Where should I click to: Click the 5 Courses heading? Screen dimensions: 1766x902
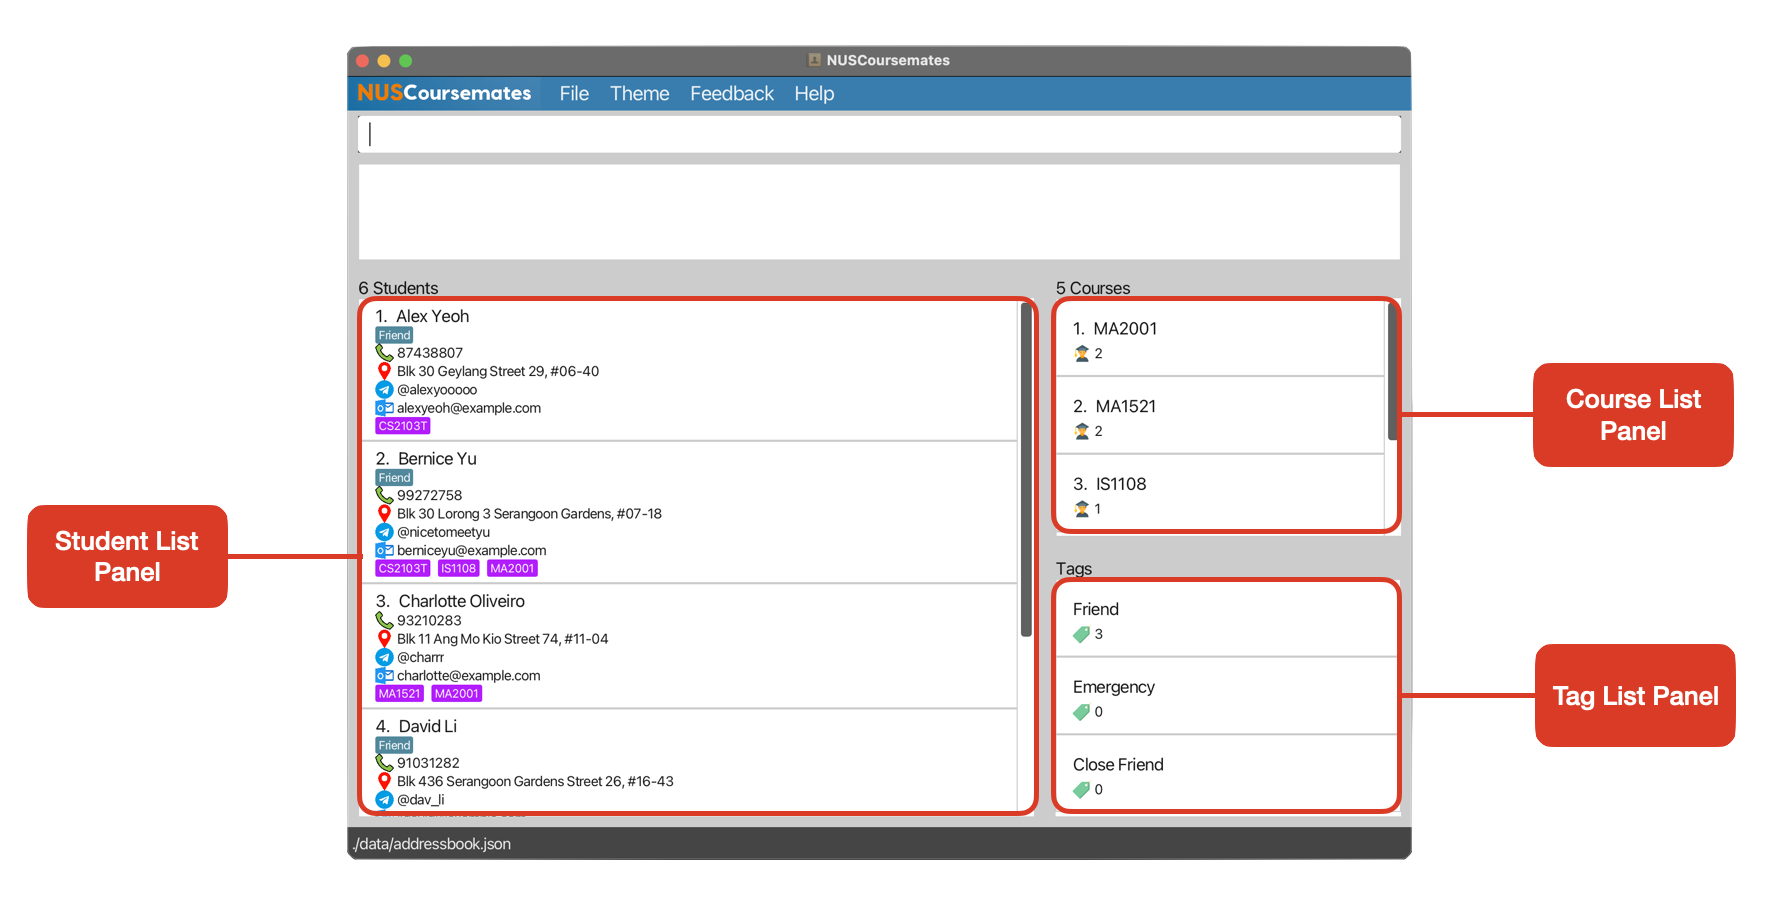(1093, 288)
